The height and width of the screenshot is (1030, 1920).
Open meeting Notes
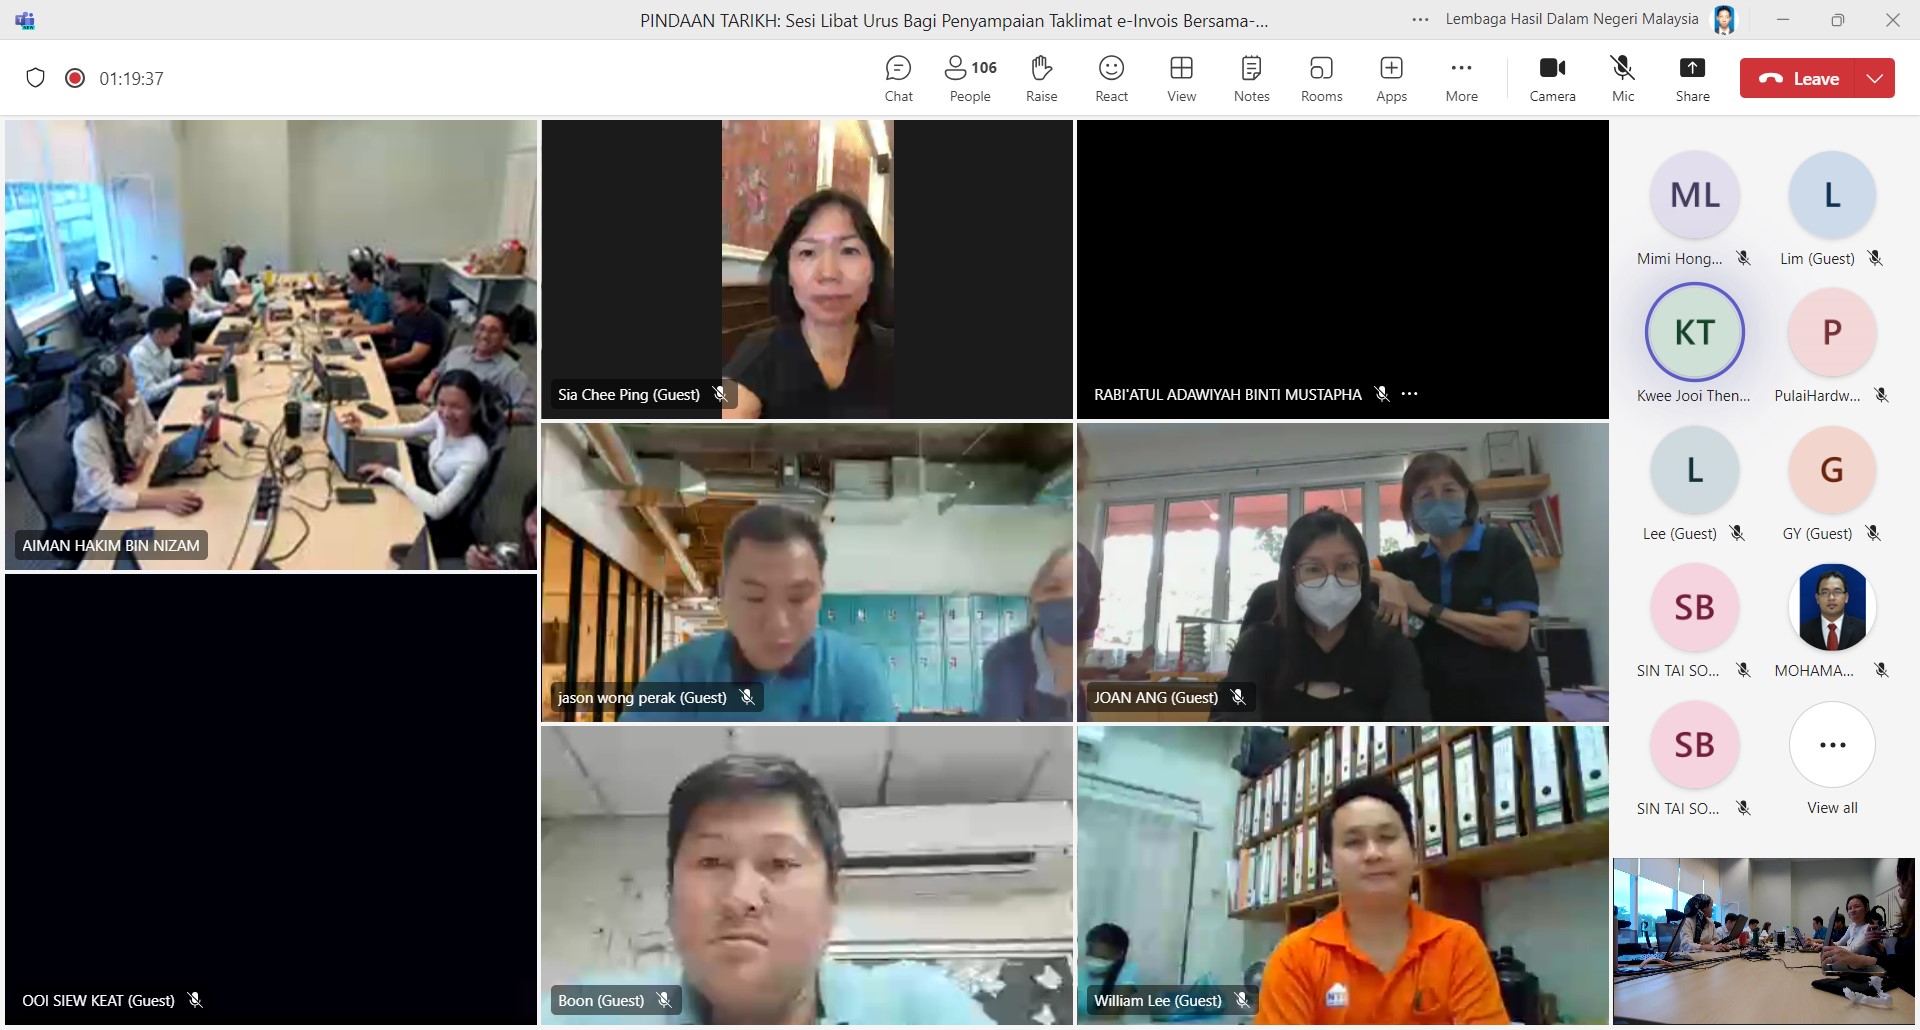(1251, 78)
